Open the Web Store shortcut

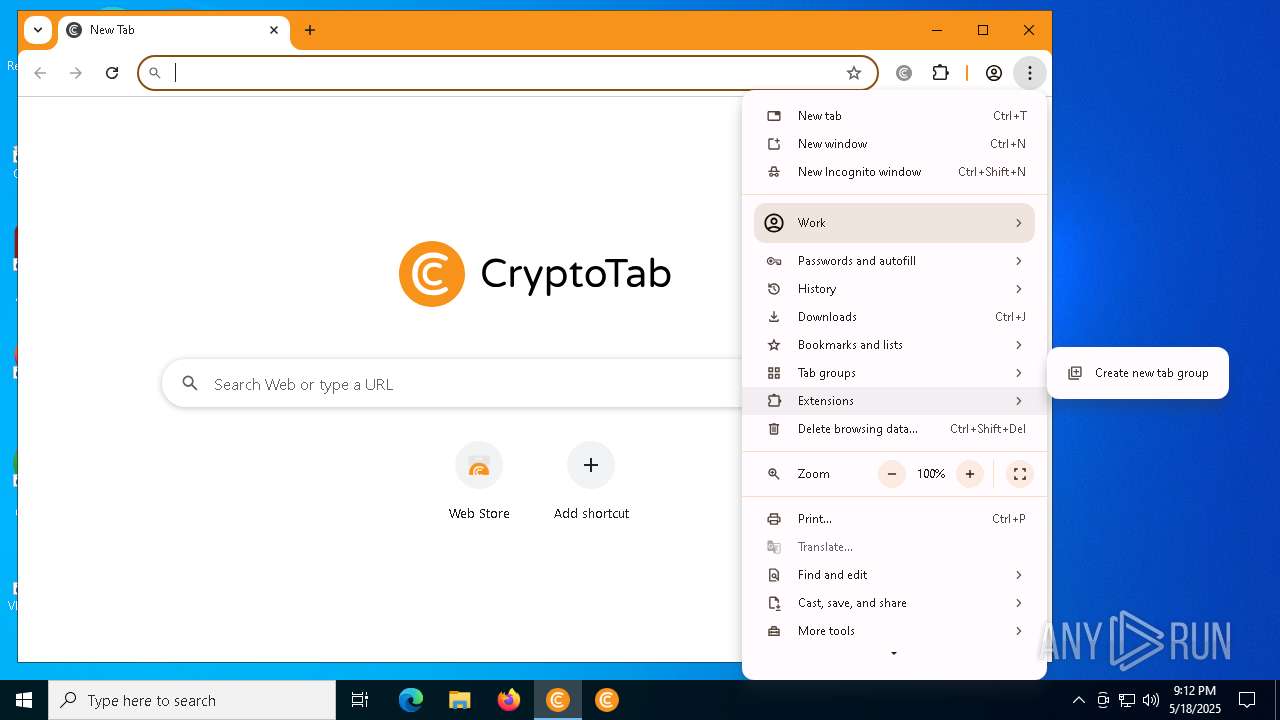click(479, 482)
